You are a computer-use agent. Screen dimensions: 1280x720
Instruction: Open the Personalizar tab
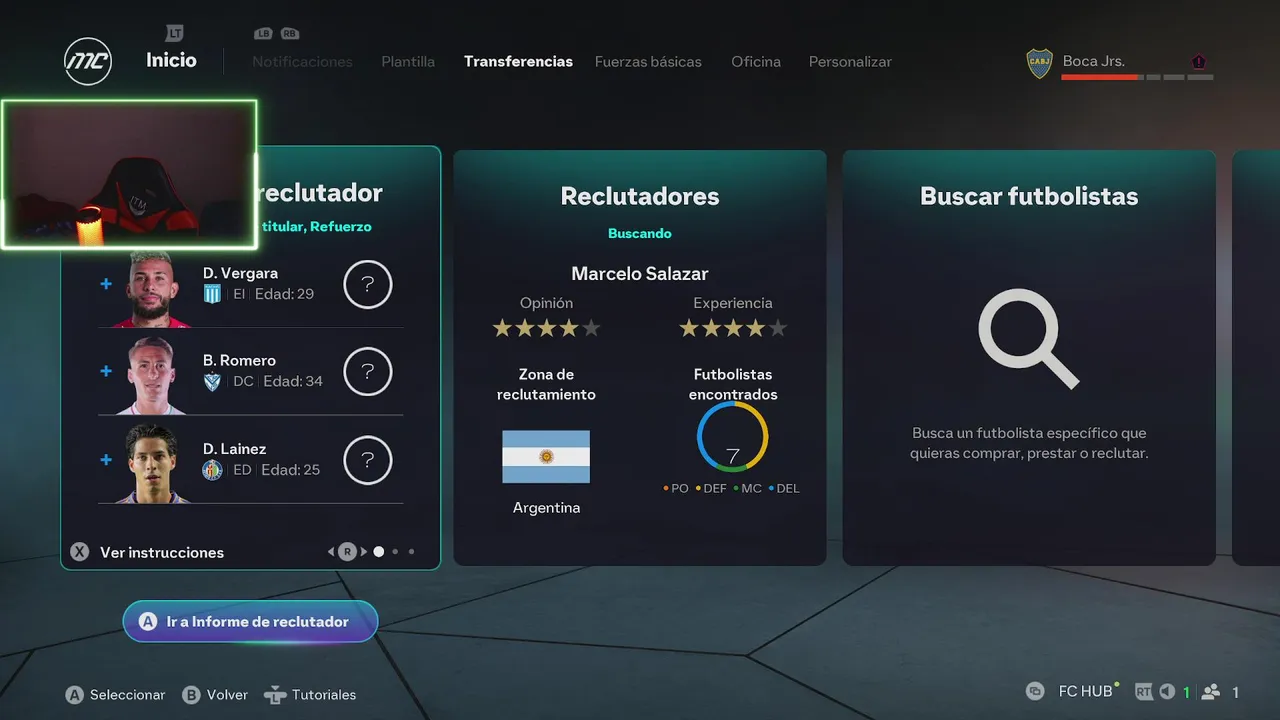850,62
